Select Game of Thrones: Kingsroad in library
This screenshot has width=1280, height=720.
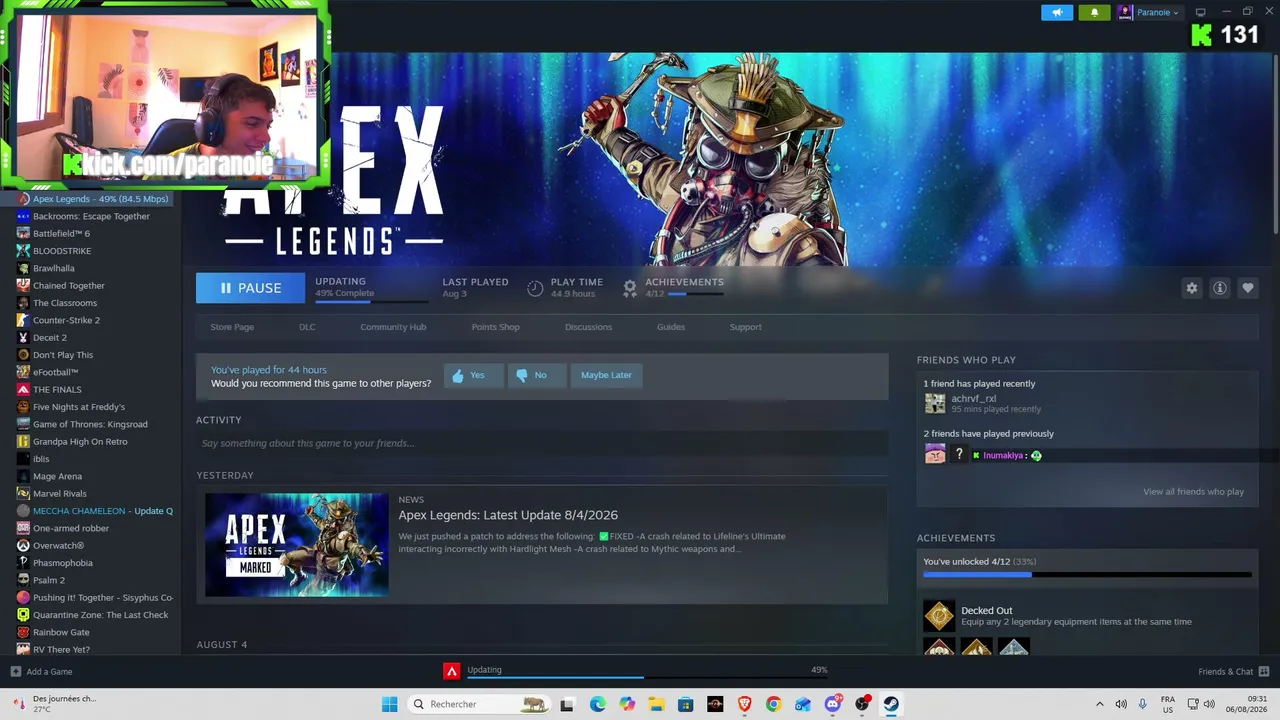pos(91,424)
